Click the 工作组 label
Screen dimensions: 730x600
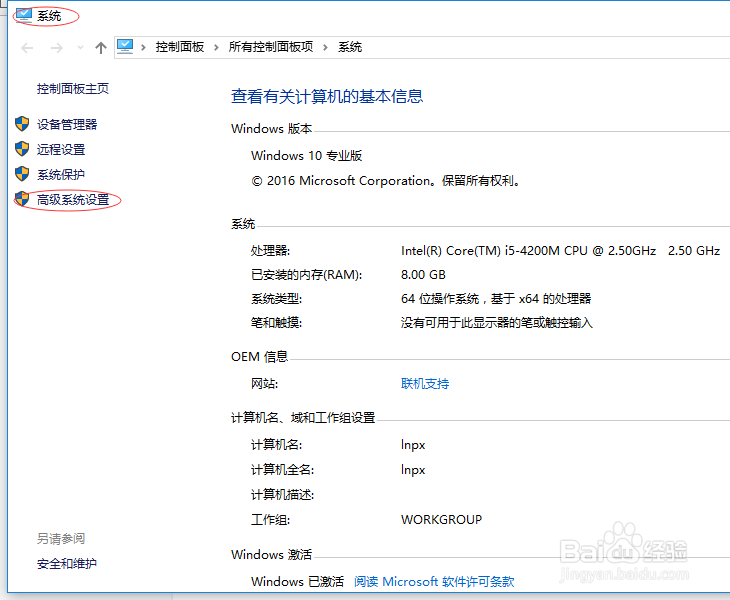270,519
